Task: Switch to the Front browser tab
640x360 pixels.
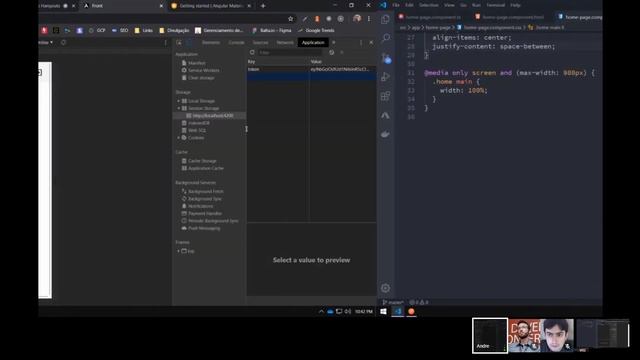Action: pyautogui.click(x=121, y=6)
